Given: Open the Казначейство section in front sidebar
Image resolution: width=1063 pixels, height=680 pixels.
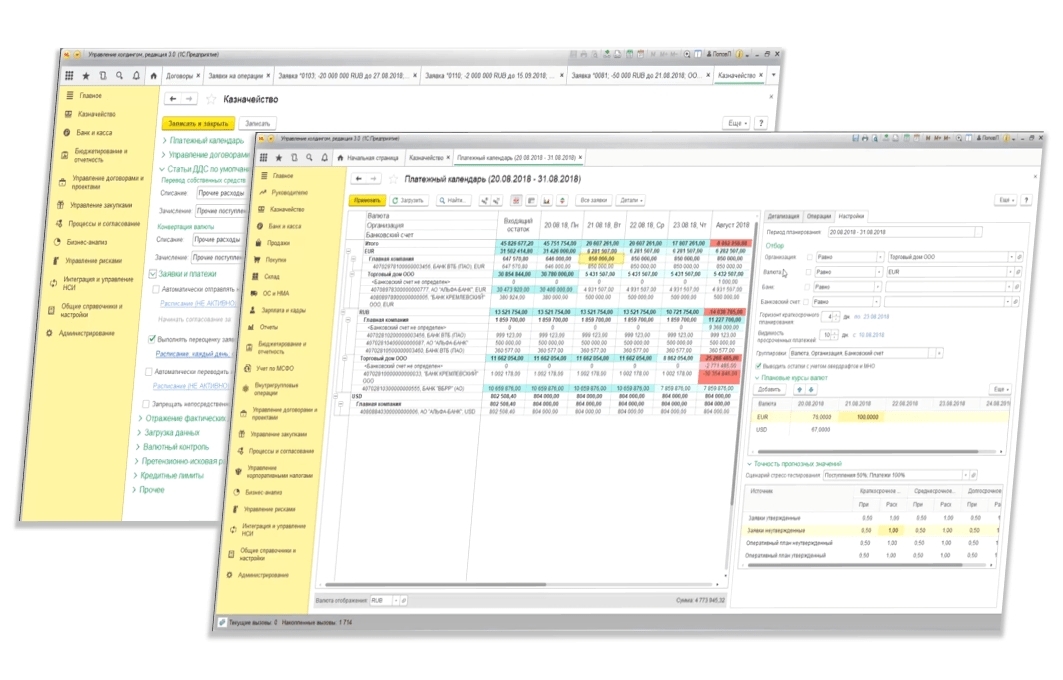Looking at the screenshot, I should point(287,209).
